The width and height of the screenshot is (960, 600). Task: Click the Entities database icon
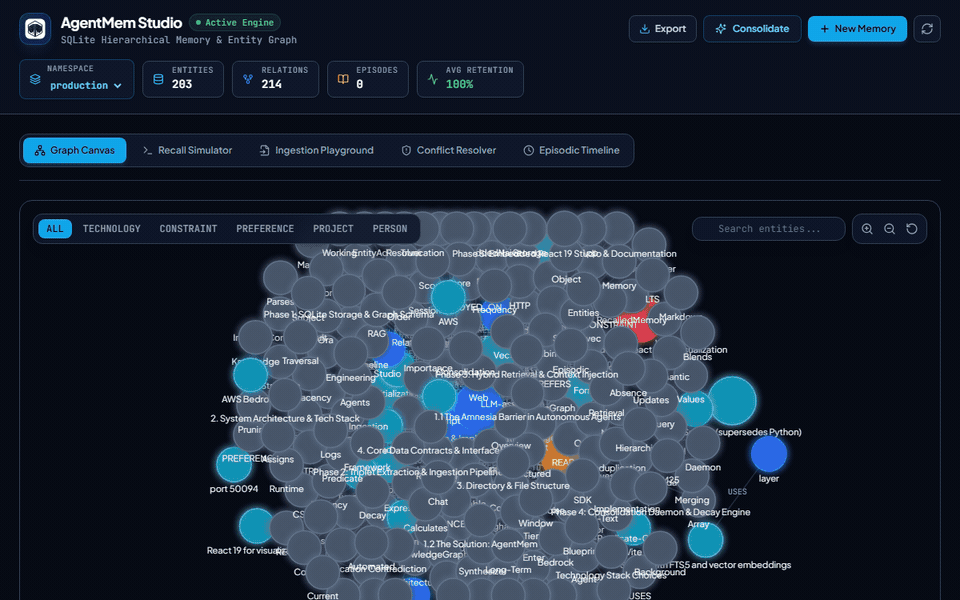pos(158,79)
